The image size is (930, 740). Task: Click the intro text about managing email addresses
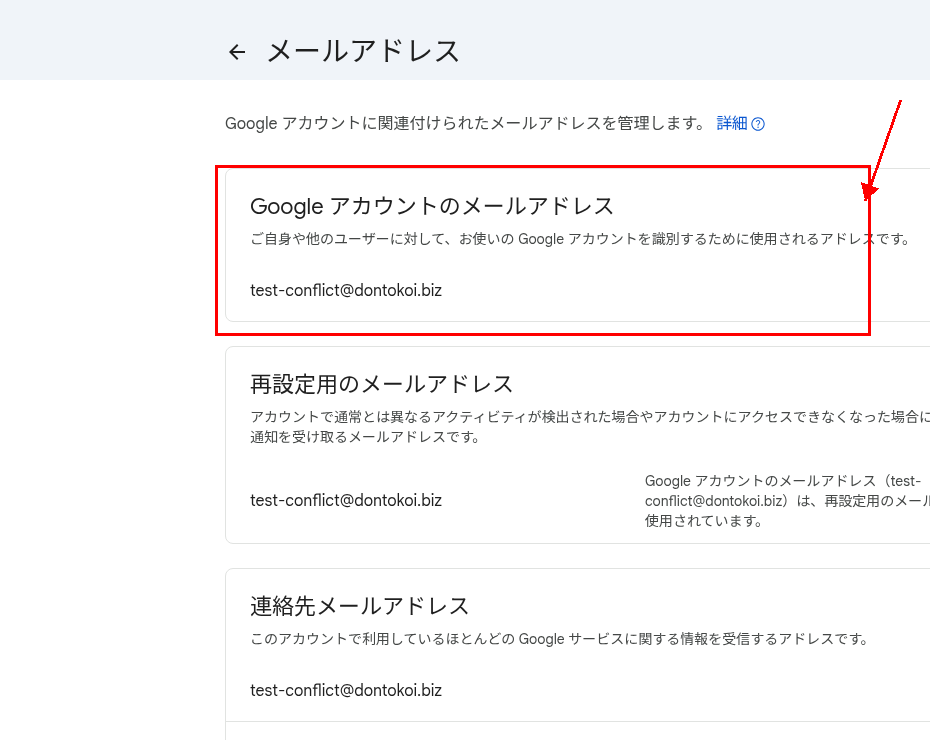[x=466, y=123]
